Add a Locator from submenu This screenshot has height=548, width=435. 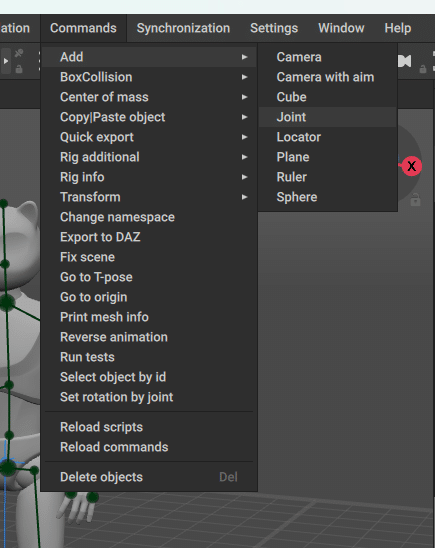[328, 137]
